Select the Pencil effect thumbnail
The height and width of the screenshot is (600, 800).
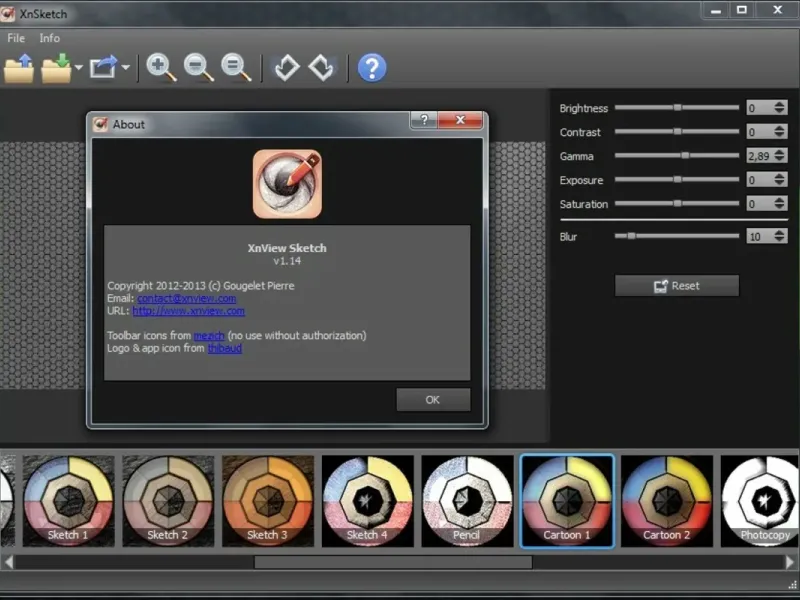467,500
